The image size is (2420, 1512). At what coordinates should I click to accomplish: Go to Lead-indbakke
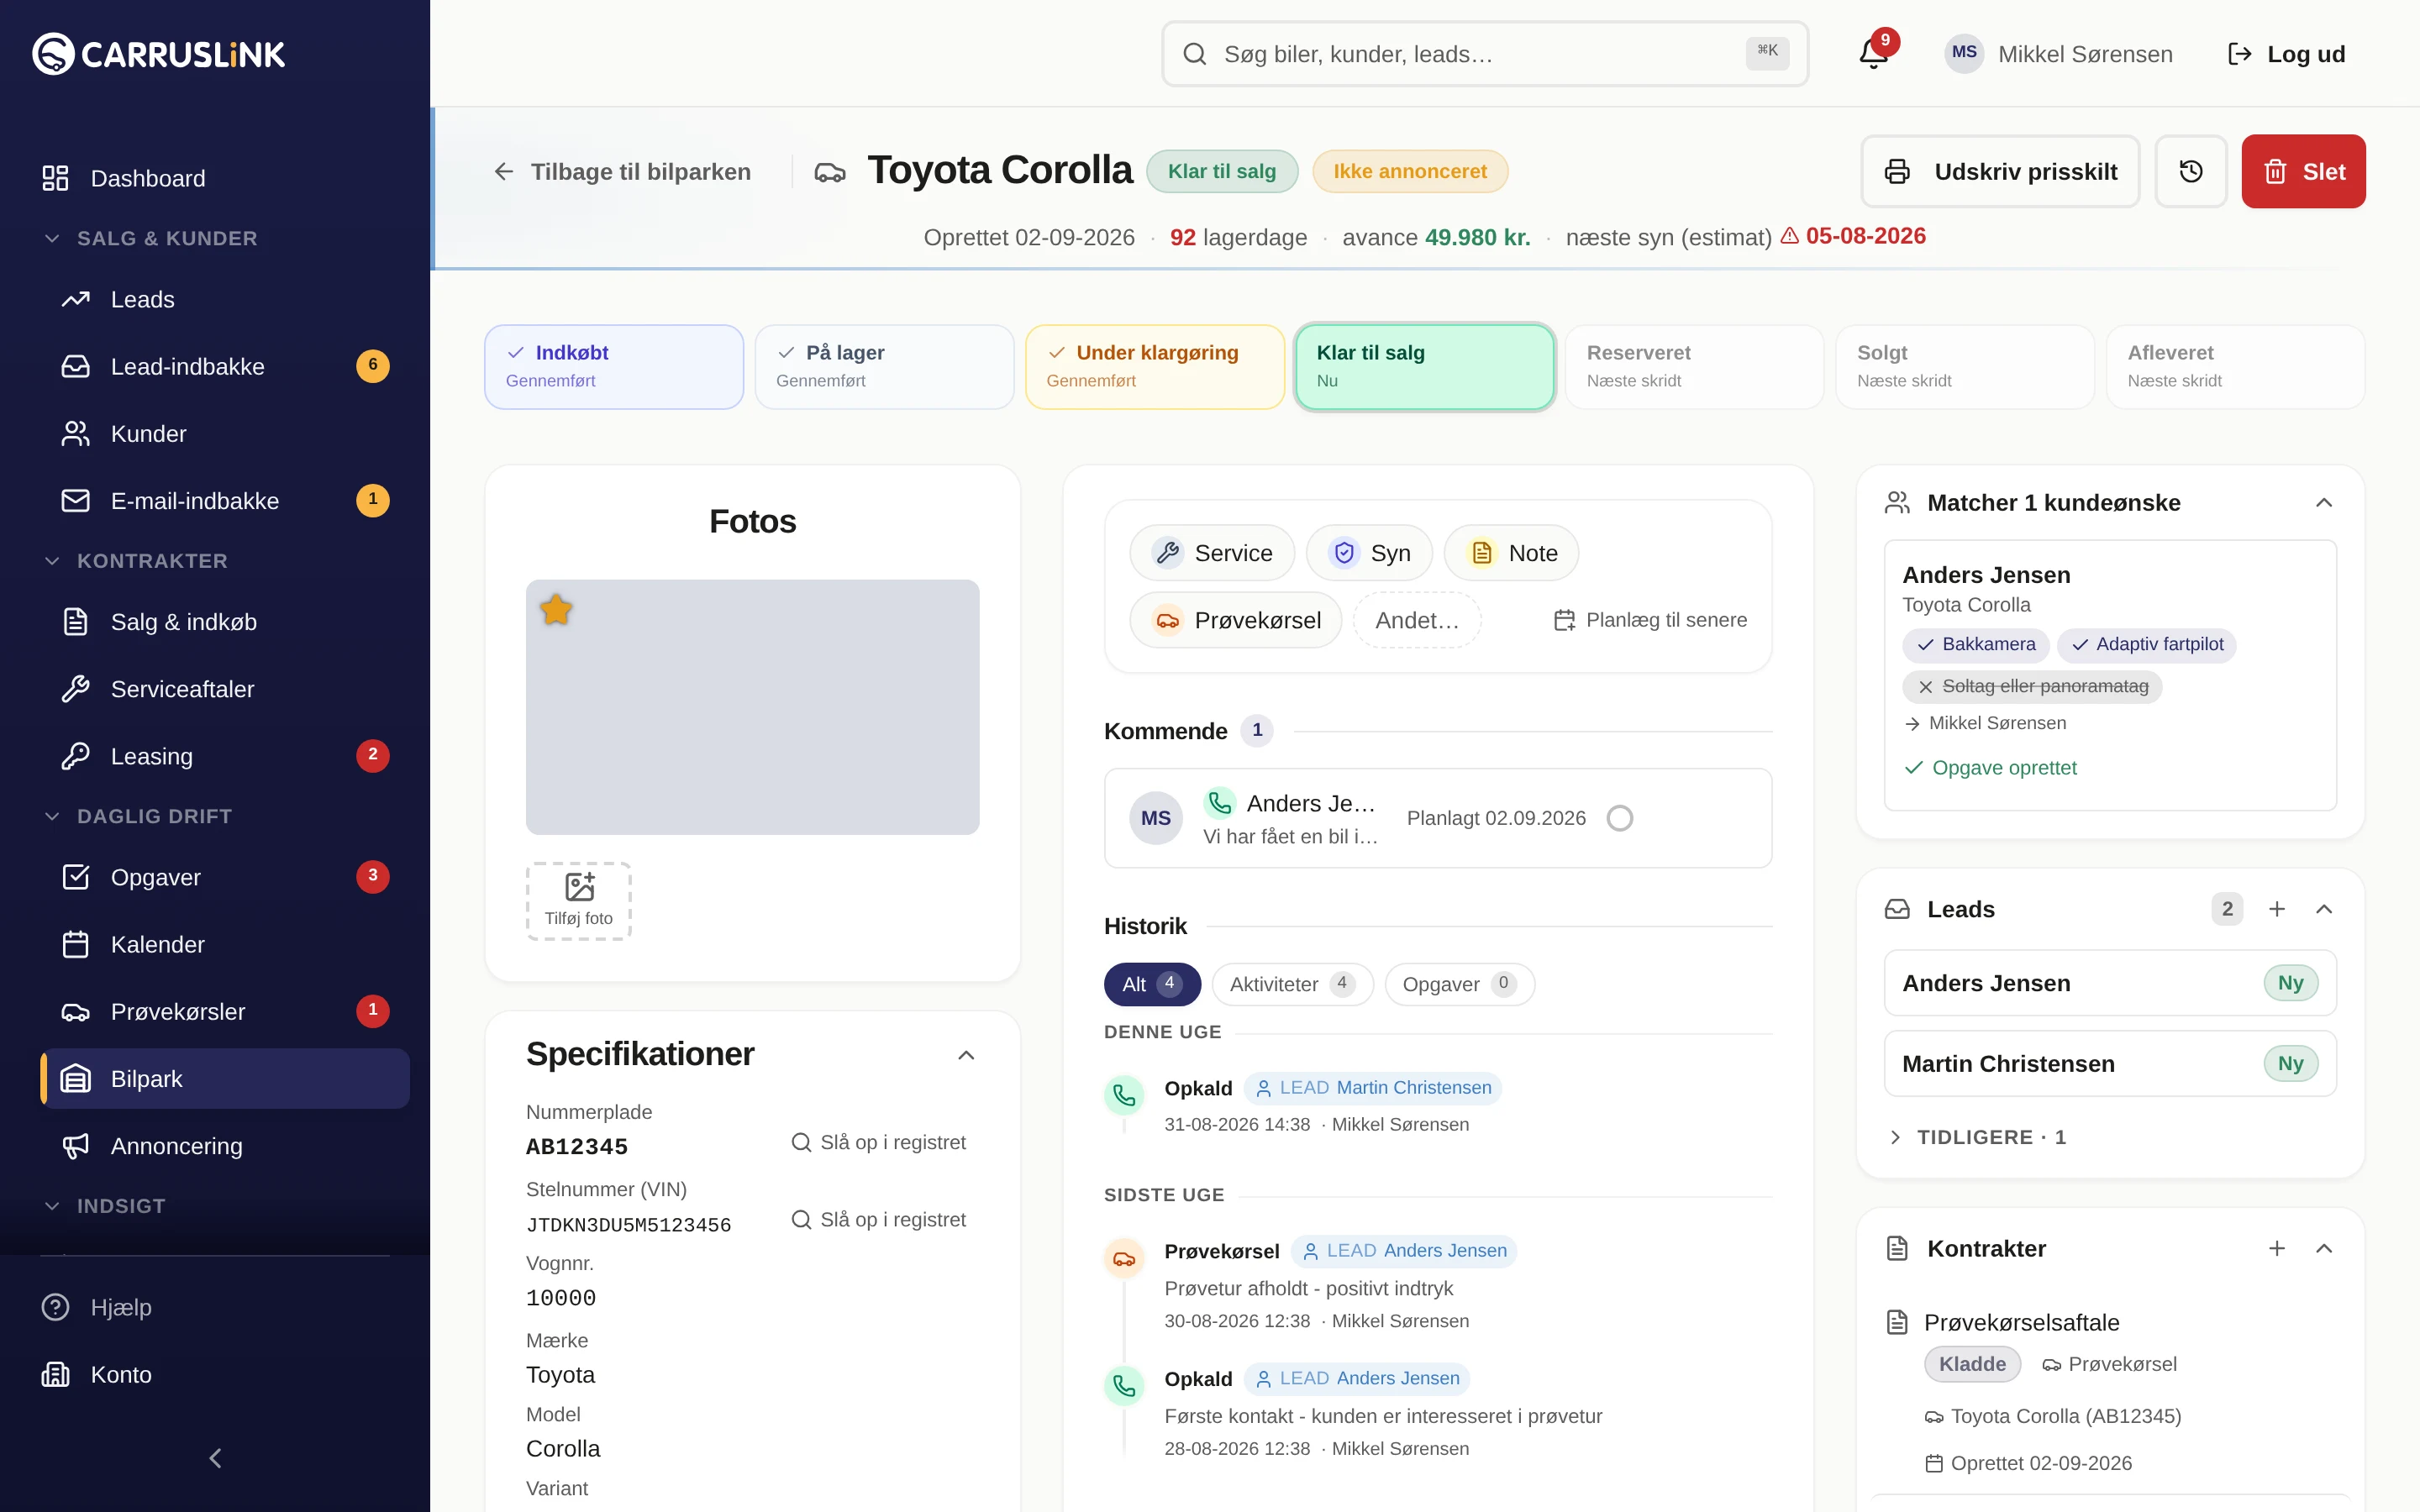coord(225,366)
